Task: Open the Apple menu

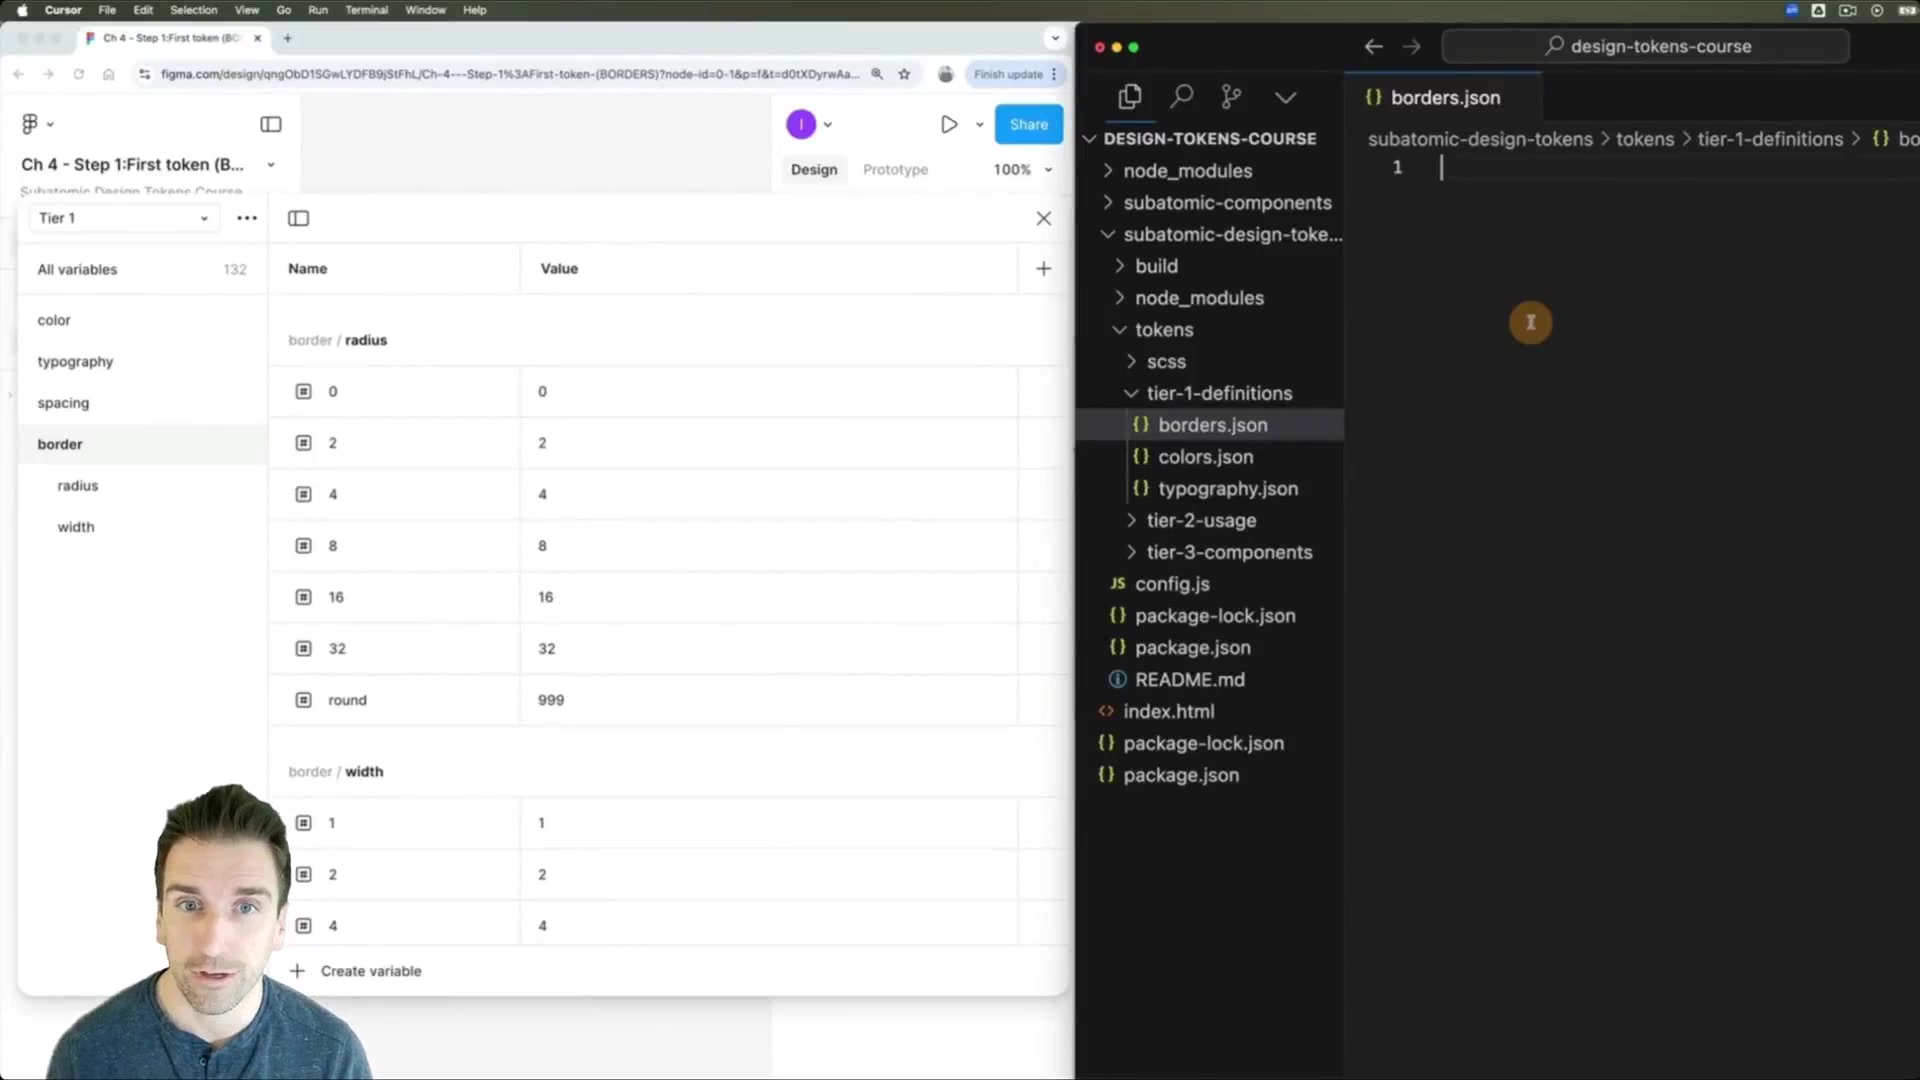Action: 22,10
